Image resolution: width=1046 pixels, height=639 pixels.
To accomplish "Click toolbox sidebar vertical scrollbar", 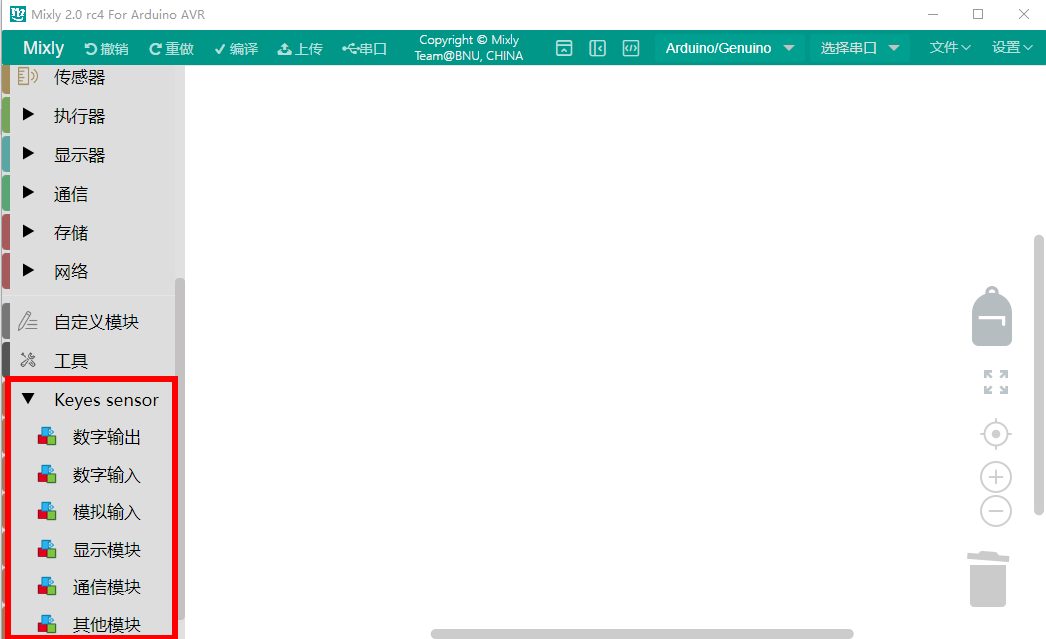I will [x=179, y=450].
